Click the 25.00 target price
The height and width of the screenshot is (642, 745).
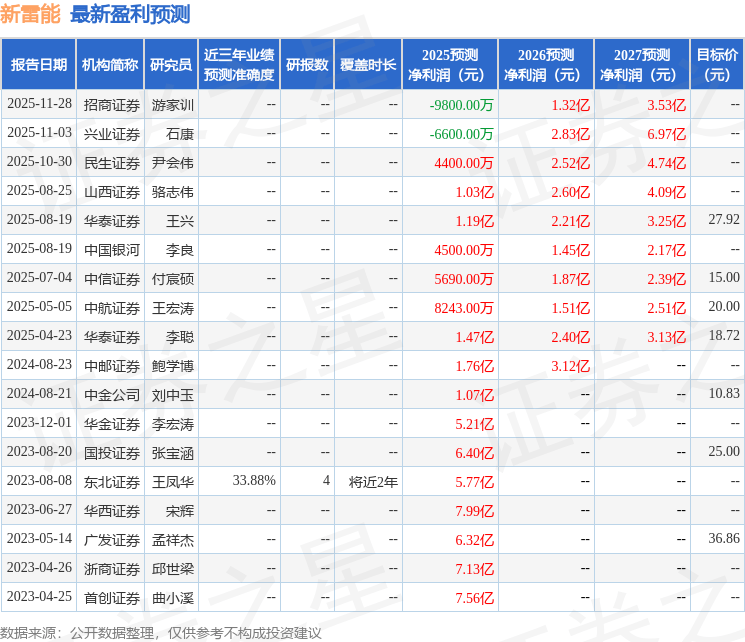(x=724, y=451)
